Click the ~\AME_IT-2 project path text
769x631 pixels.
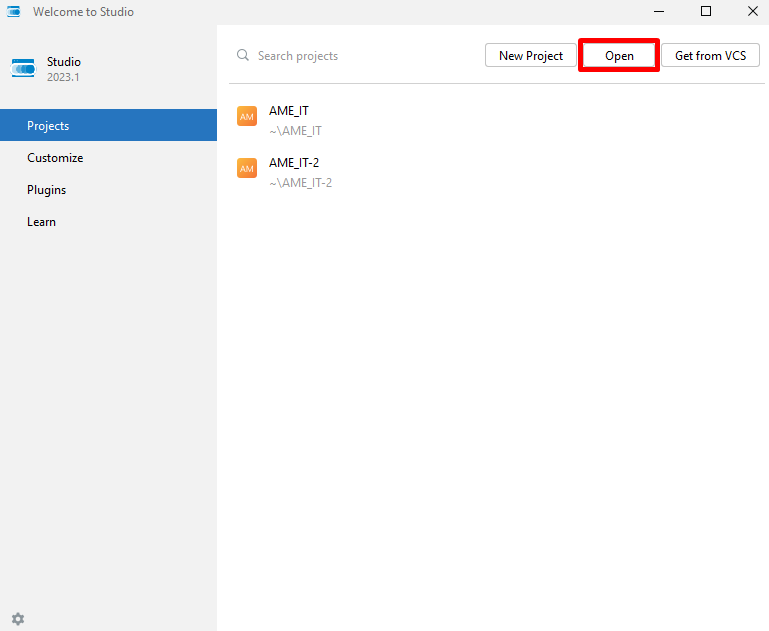tap(300, 183)
